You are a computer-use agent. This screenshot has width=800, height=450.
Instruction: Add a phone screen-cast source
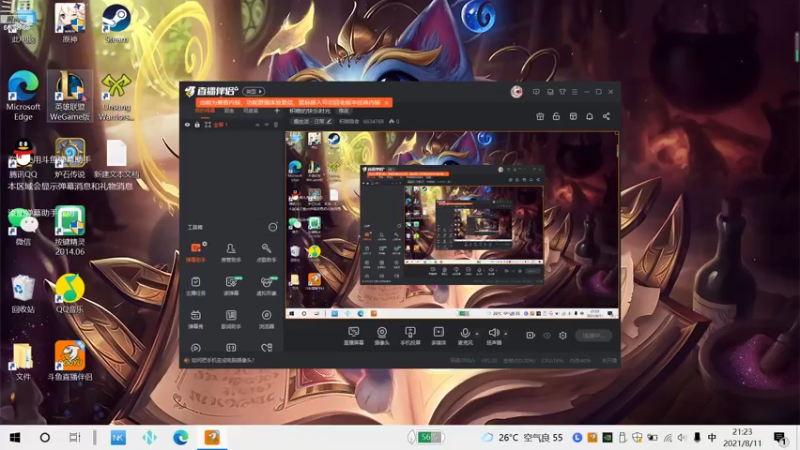point(410,336)
